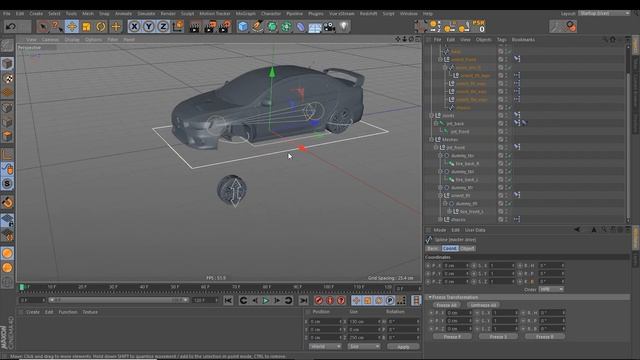Toggle Autokeying button
Screen dimensions: 640x360
[330, 301]
